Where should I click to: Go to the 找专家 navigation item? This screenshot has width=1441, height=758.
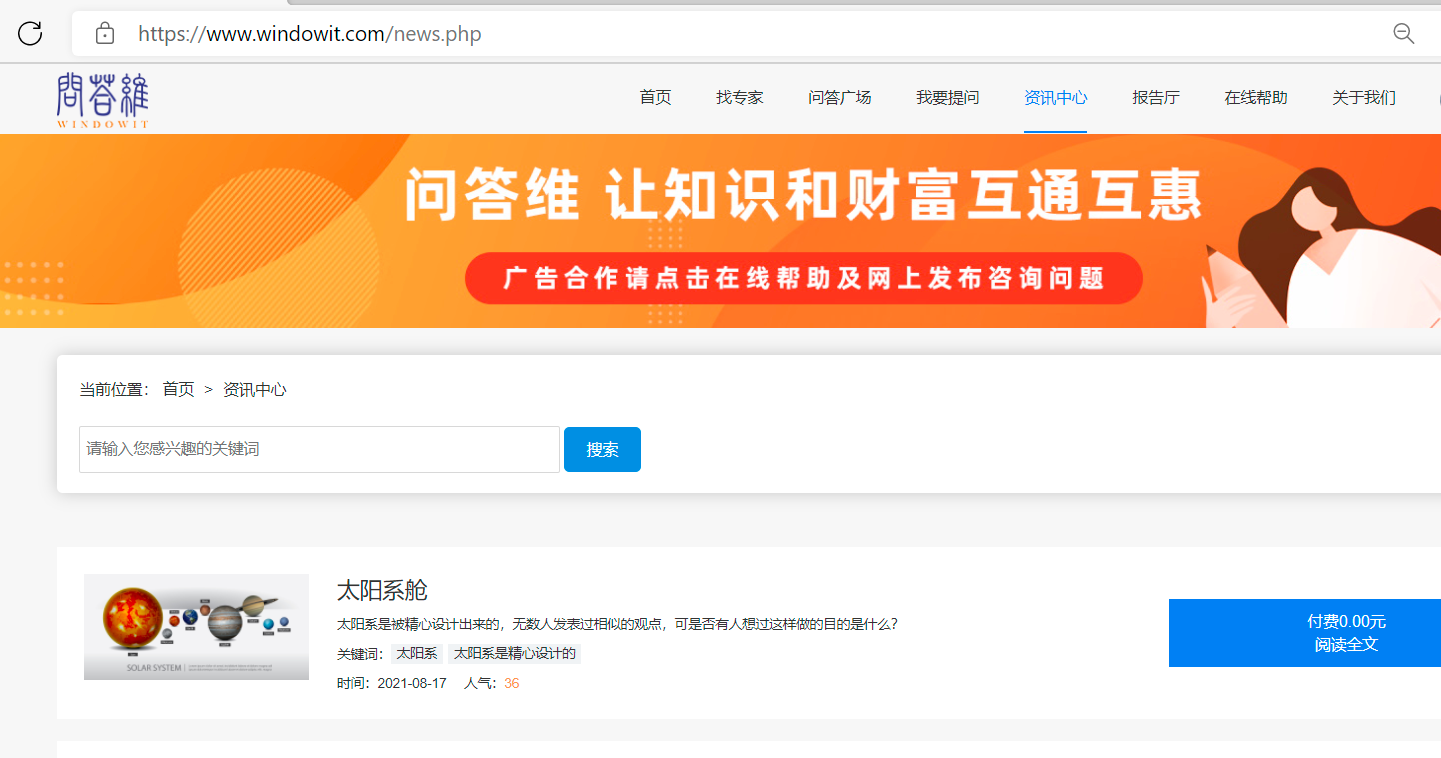[739, 98]
